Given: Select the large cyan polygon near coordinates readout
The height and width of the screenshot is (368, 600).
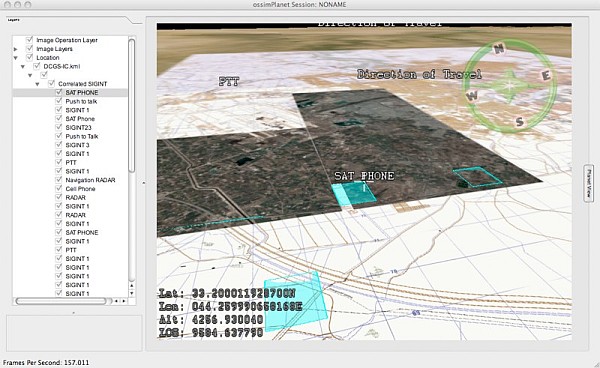Looking at the screenshot, I should tap(296, 301).
